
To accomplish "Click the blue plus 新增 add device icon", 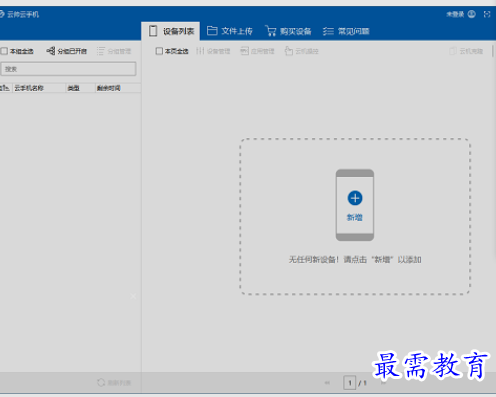I will point(355,198).
